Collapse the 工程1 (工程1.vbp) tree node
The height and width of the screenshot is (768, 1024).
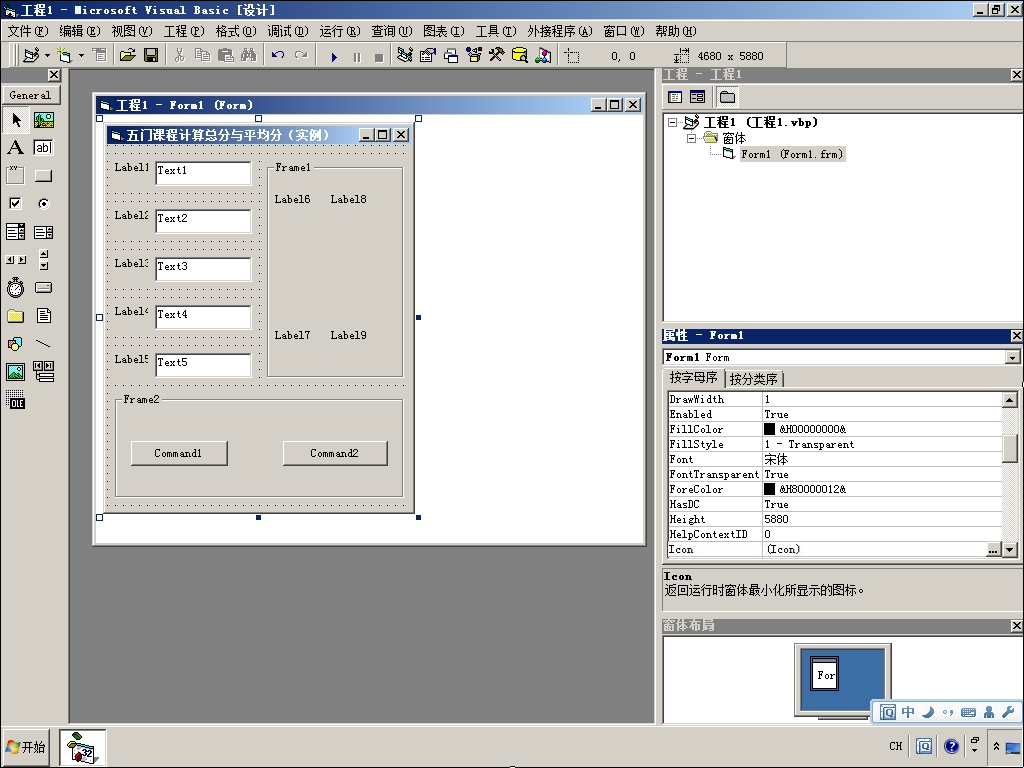click(673, 122)
